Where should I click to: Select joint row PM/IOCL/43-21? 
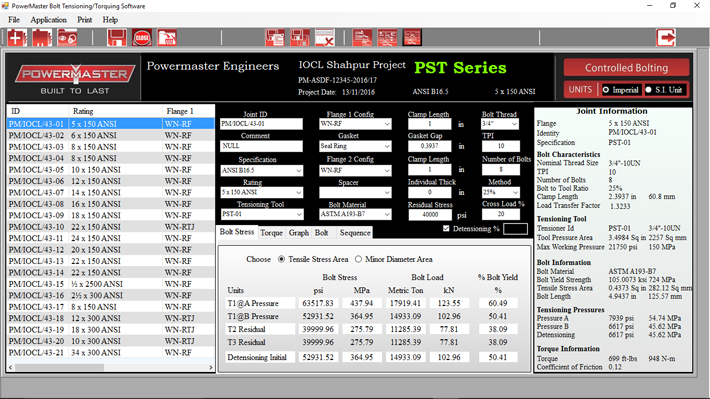[110, 352]
